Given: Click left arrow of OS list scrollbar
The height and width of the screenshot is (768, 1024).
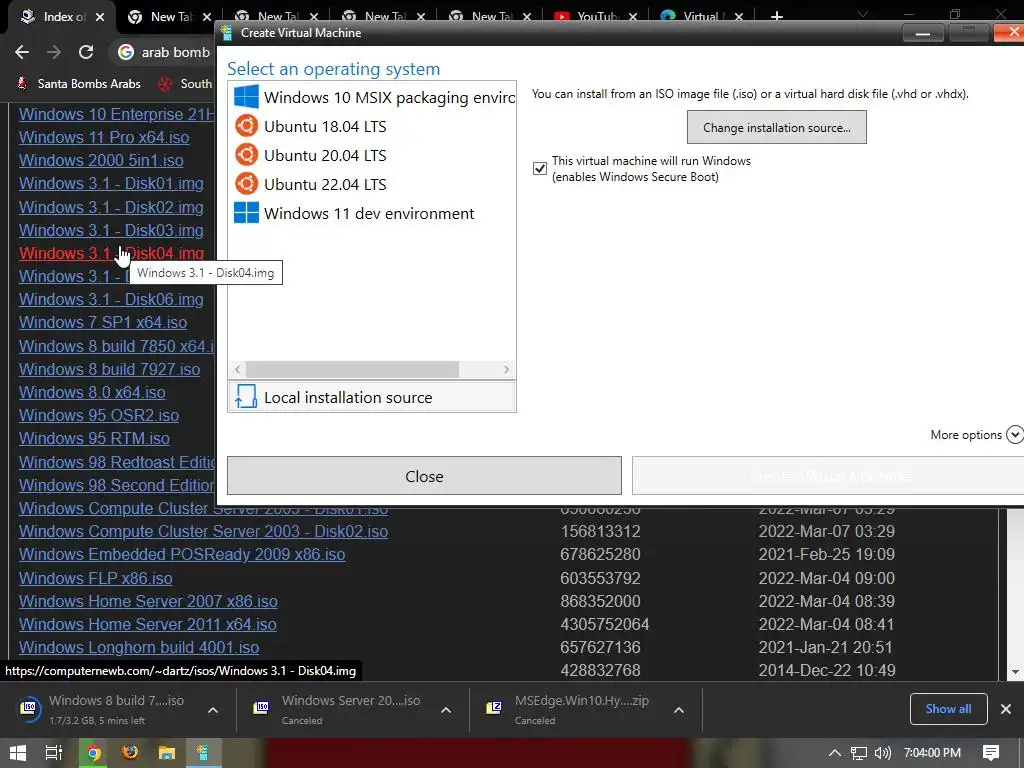Looking at the screenshot, I should coord(237,370).
